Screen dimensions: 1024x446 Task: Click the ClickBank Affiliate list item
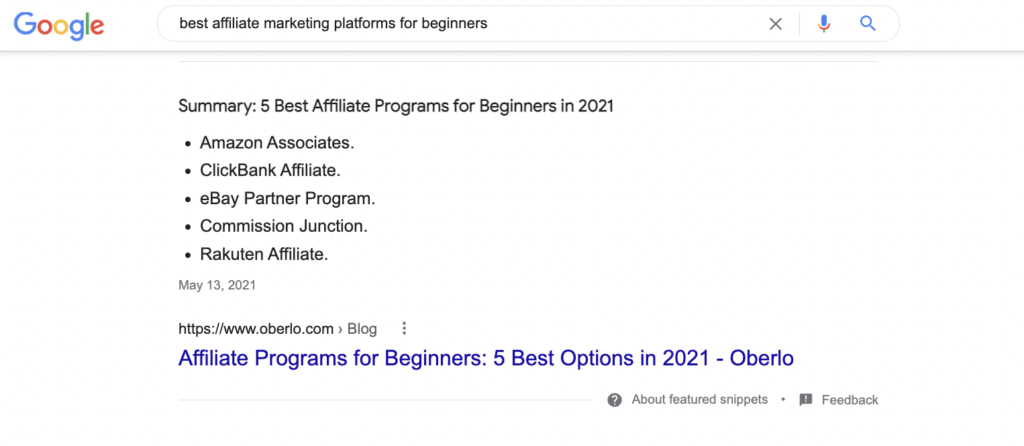pos(270,171)
